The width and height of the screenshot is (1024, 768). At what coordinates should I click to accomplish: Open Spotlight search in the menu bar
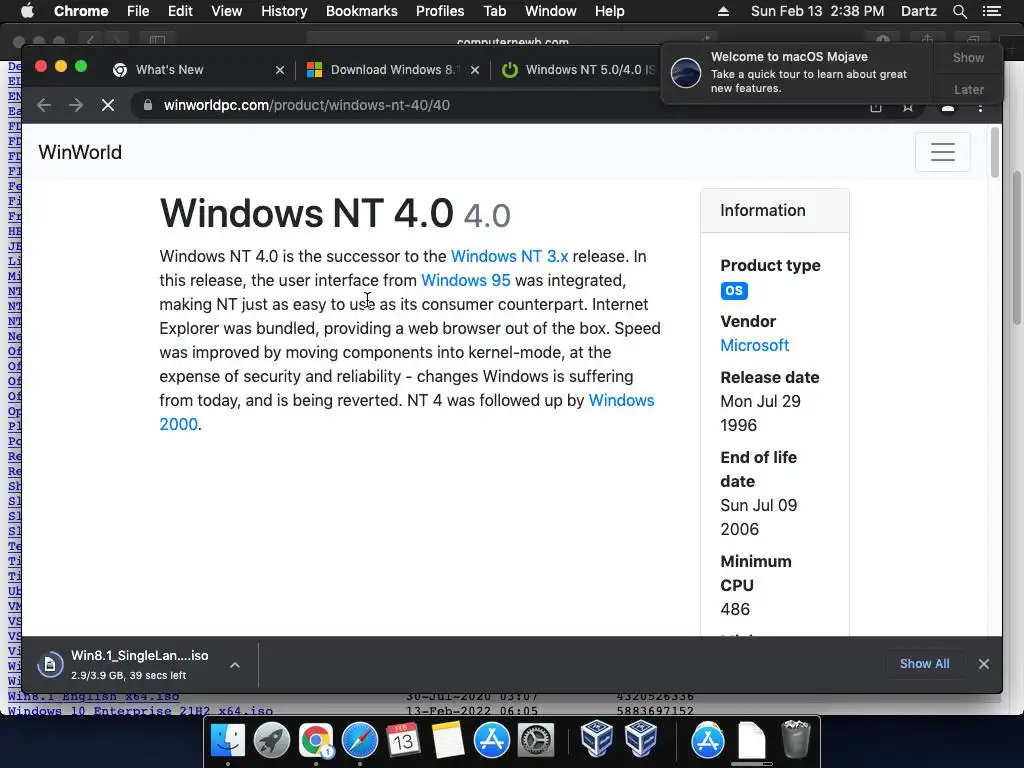click(959, 11)
